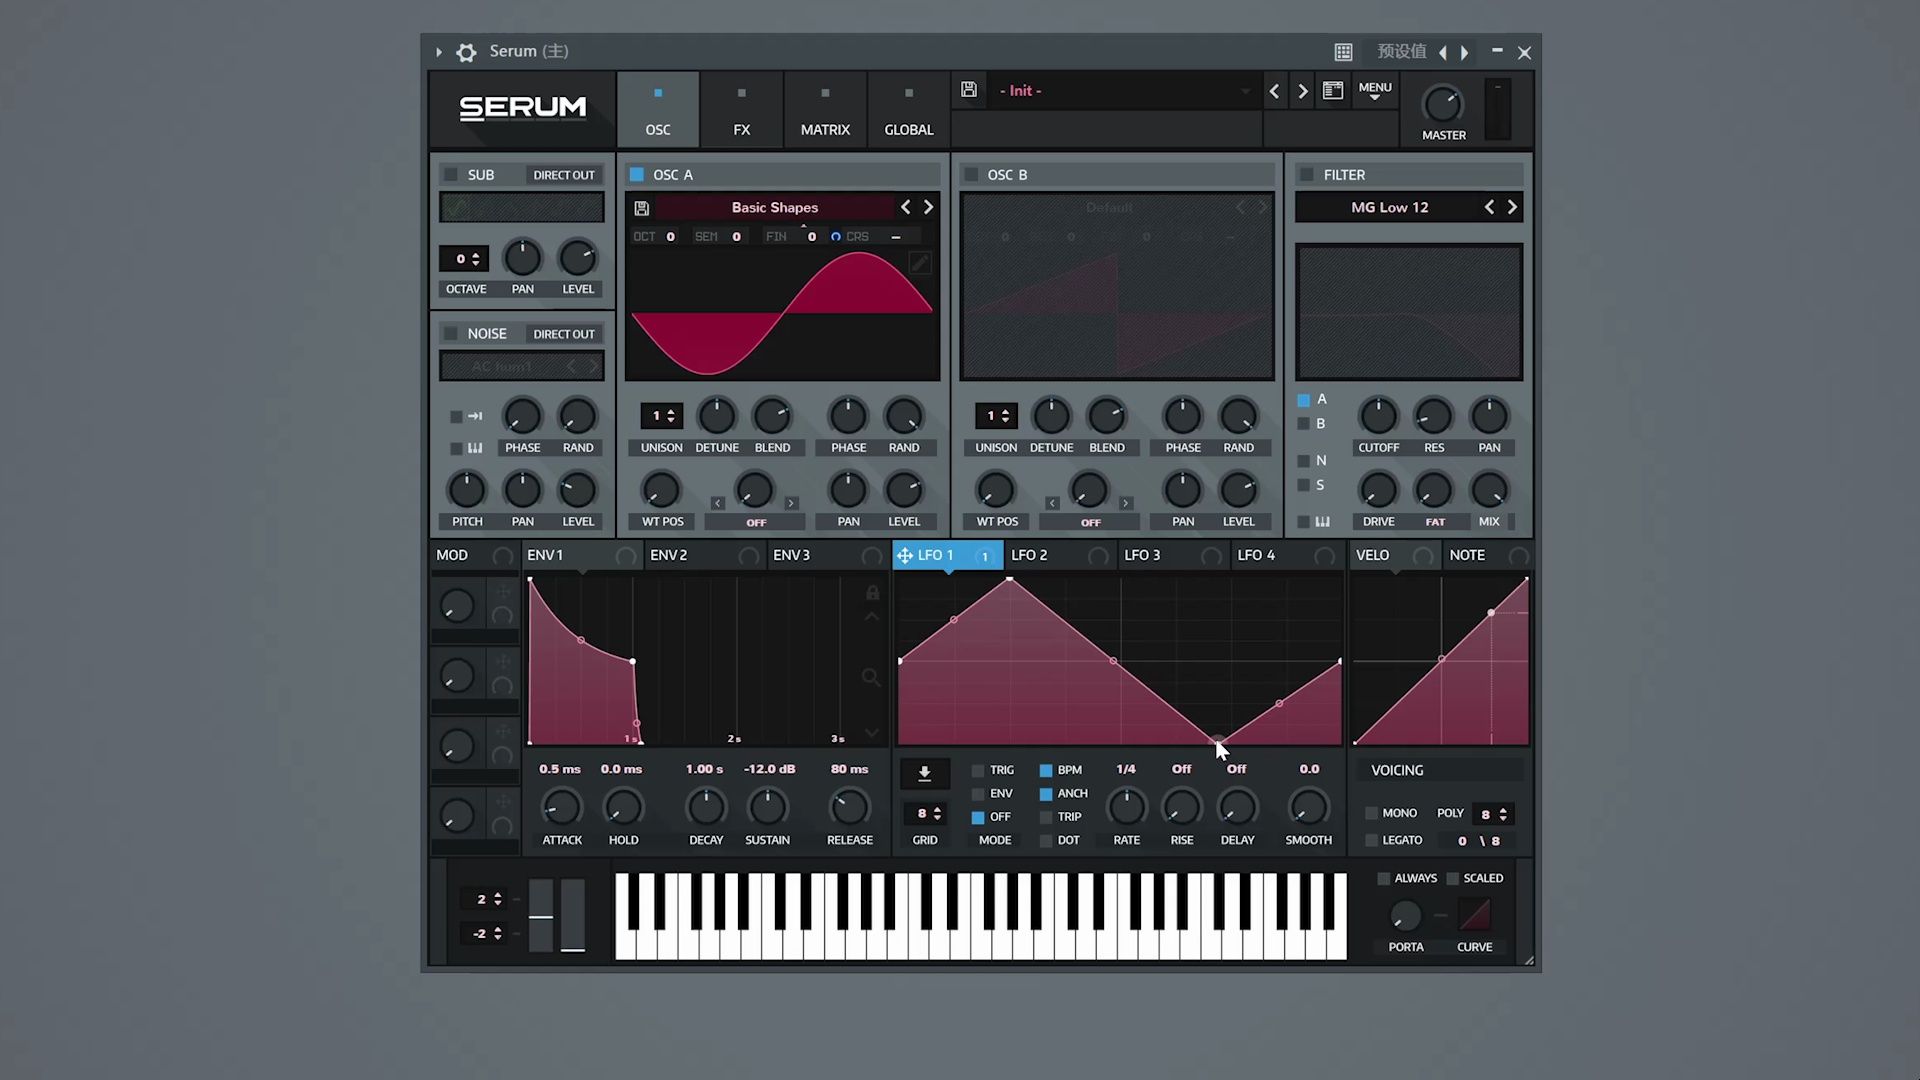Image resolution: width=1920 pixels, height=1080 pixels.
Task: Click the filter keytrack piano icon
Action: click(x=1322, y=522)
